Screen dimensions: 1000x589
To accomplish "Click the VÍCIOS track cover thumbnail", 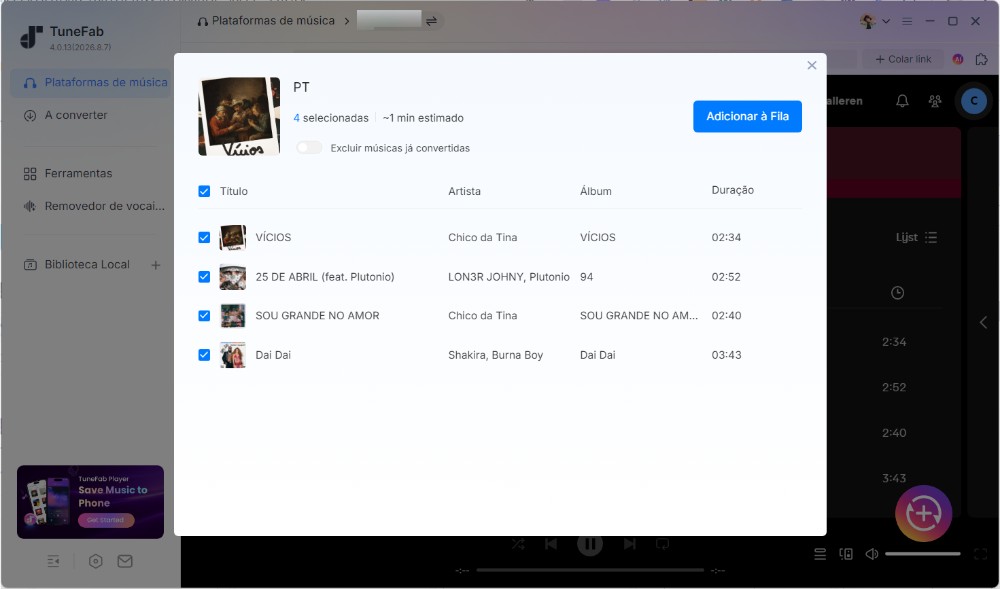I will tap(233, 237).
